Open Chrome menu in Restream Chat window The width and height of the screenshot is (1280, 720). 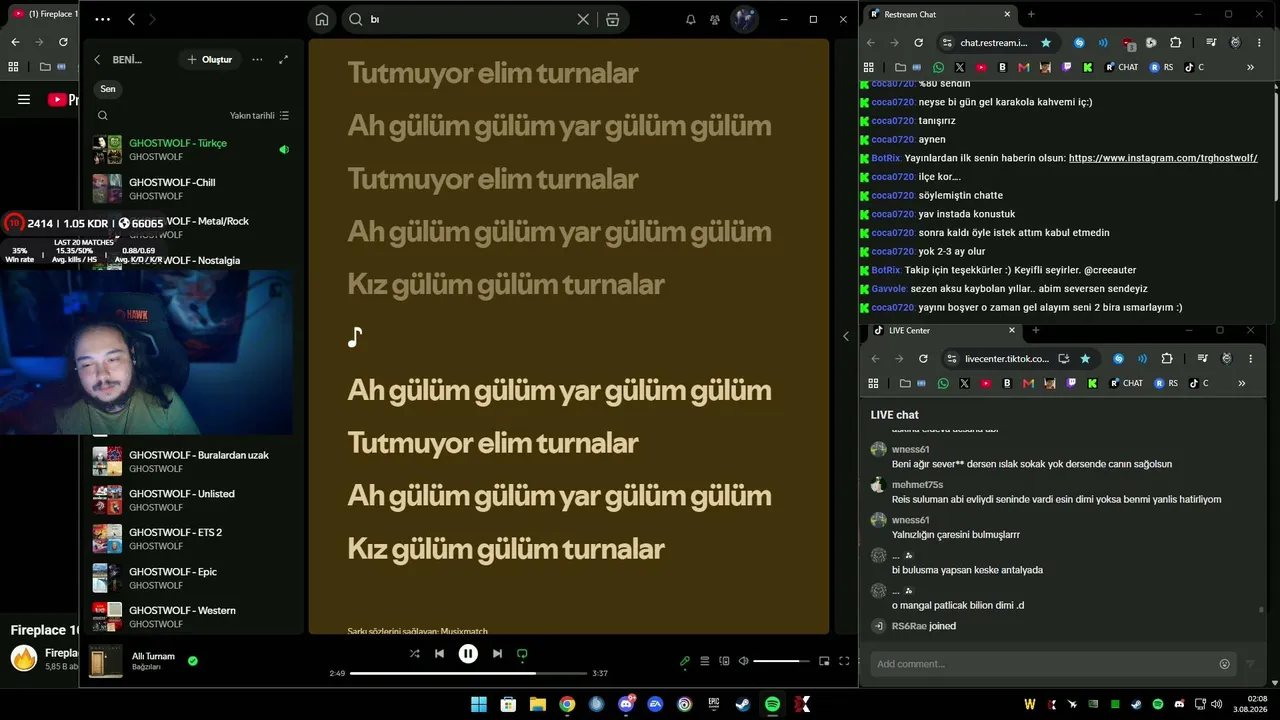pyautogui.click(x=1258, y=43)
